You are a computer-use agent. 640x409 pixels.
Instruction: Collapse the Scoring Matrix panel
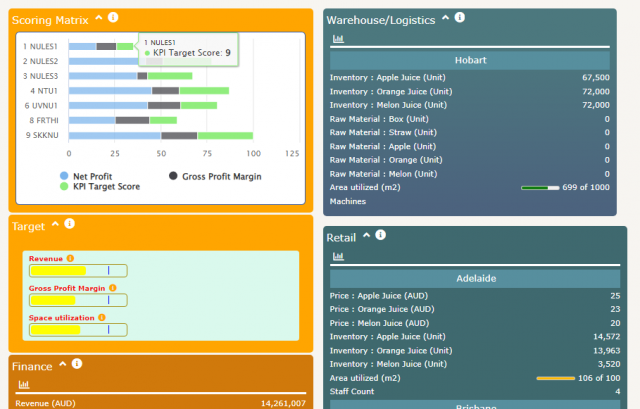click(x=99, y=18)
